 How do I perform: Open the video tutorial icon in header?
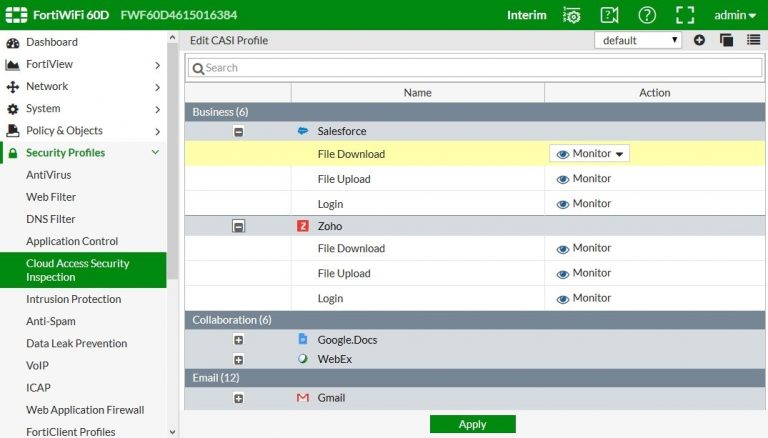[x=609, y=15]
